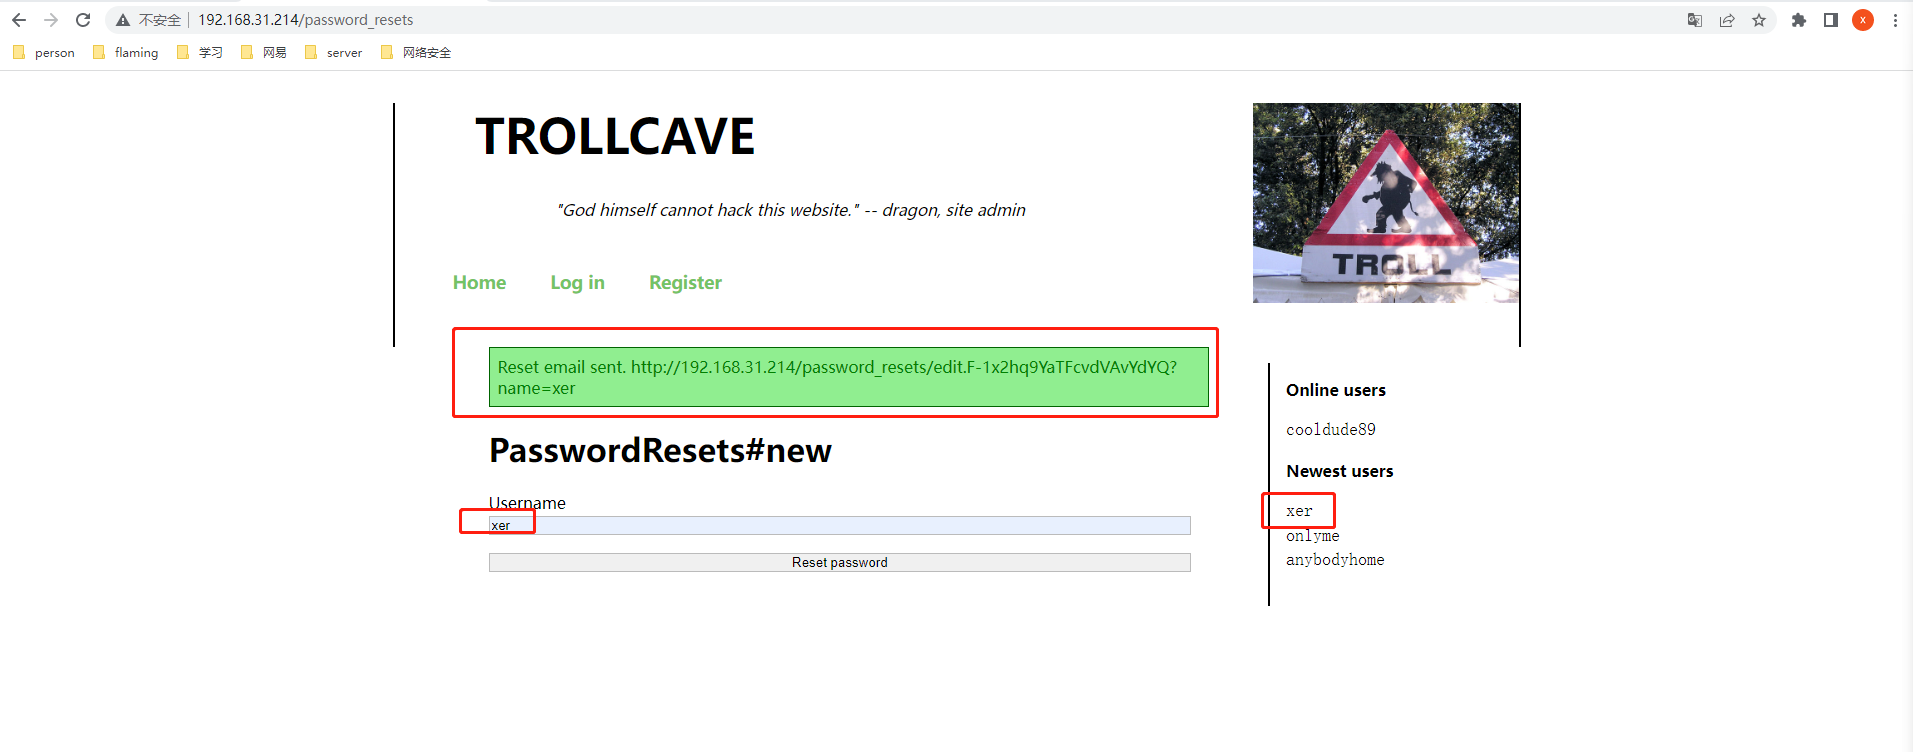Submit the Reset password button
The image size is (1913, 752).
(x=840, y=563)
